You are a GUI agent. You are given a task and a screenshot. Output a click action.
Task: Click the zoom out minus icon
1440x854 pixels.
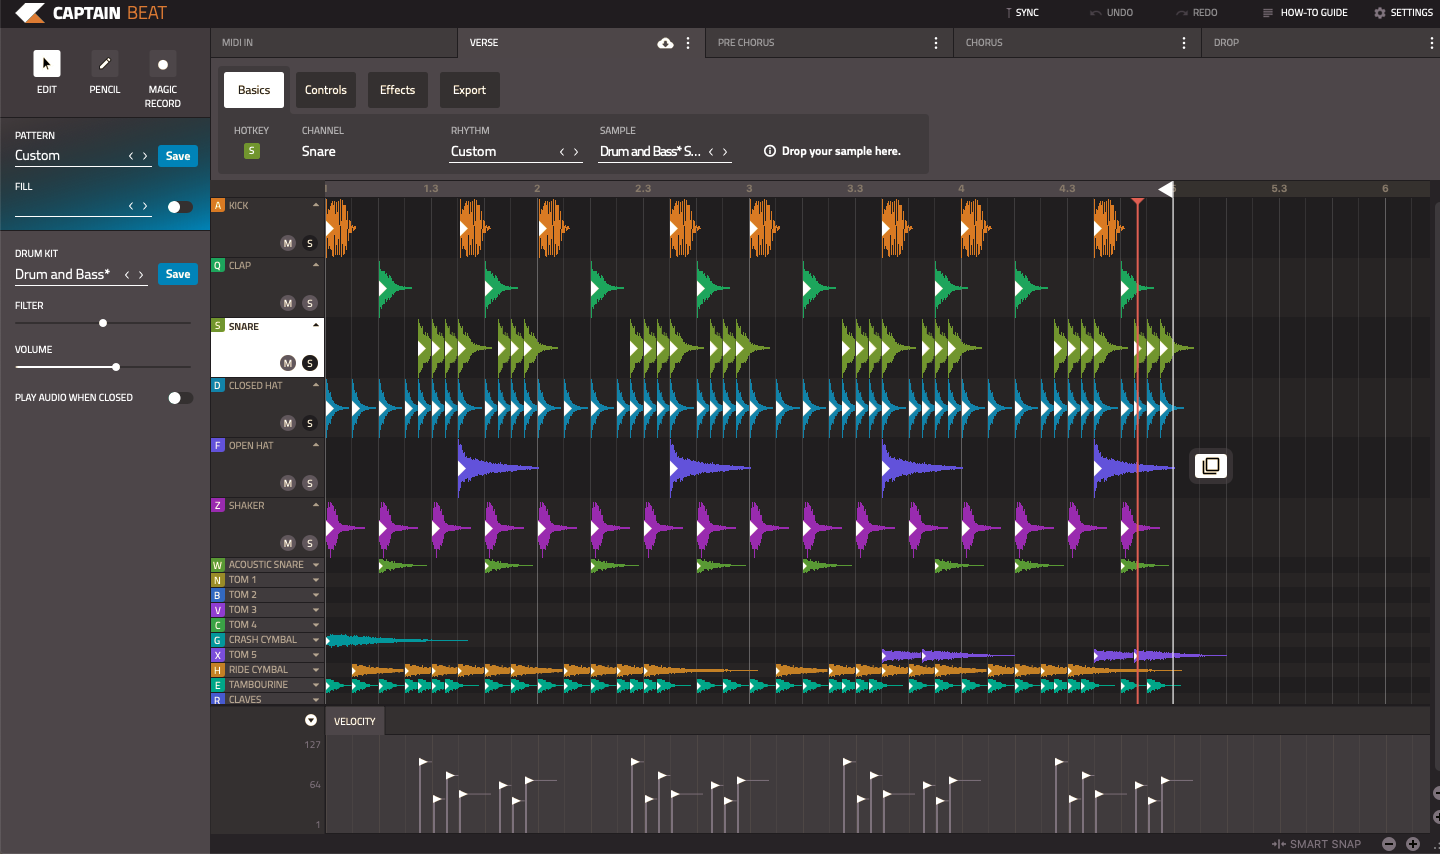click(1389, 844)
